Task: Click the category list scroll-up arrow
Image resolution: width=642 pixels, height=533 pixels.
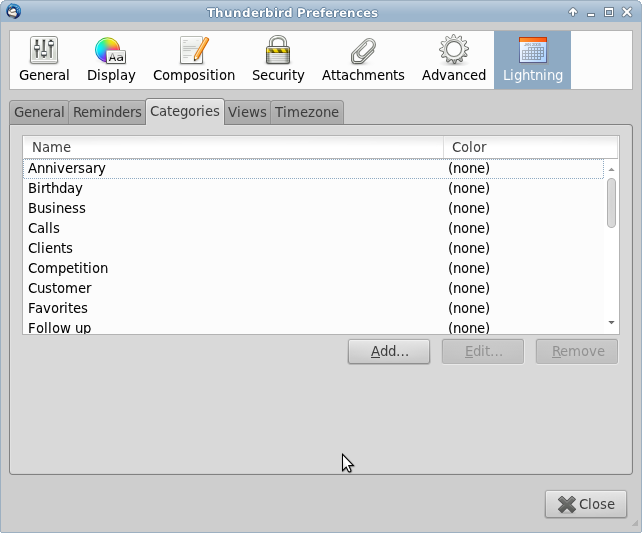Action: [611, 169]
